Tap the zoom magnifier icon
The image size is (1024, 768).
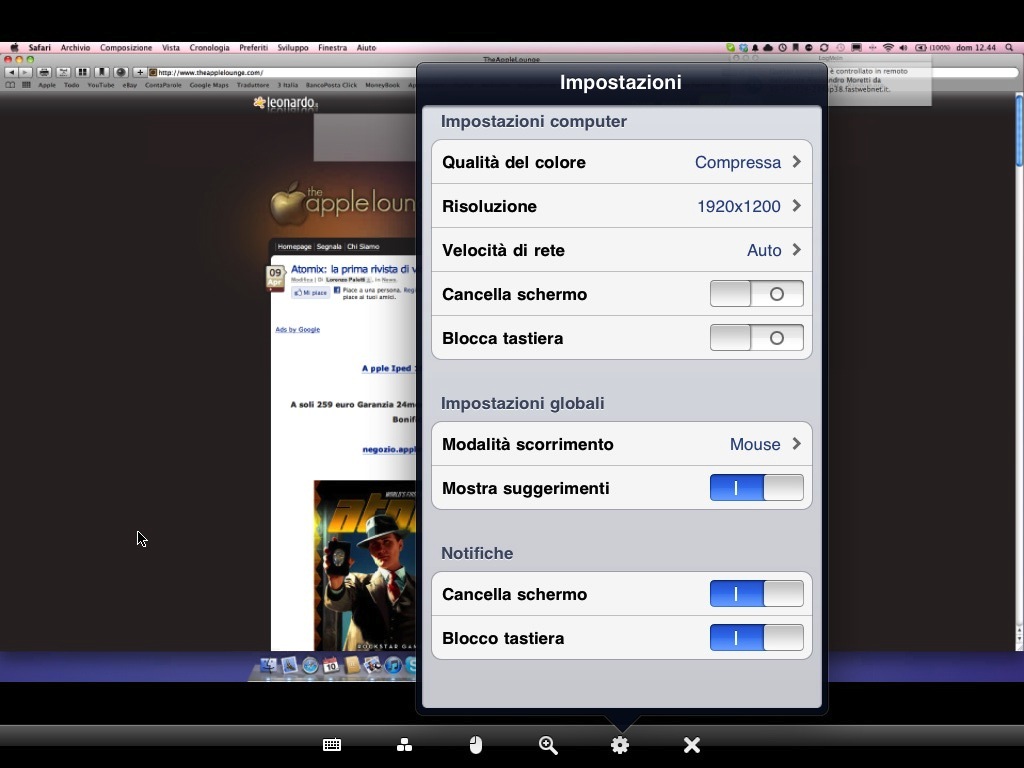pos(548,744)
